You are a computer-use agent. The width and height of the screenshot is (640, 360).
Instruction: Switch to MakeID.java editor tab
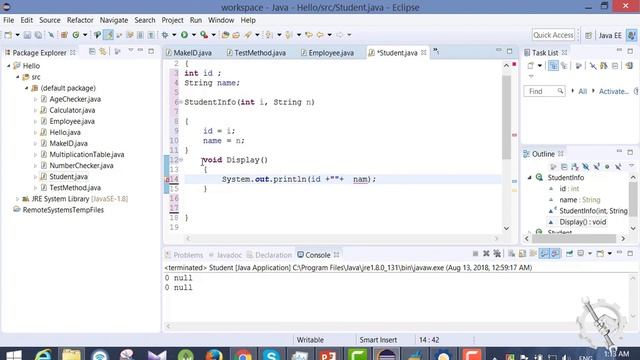pos(189,53)
